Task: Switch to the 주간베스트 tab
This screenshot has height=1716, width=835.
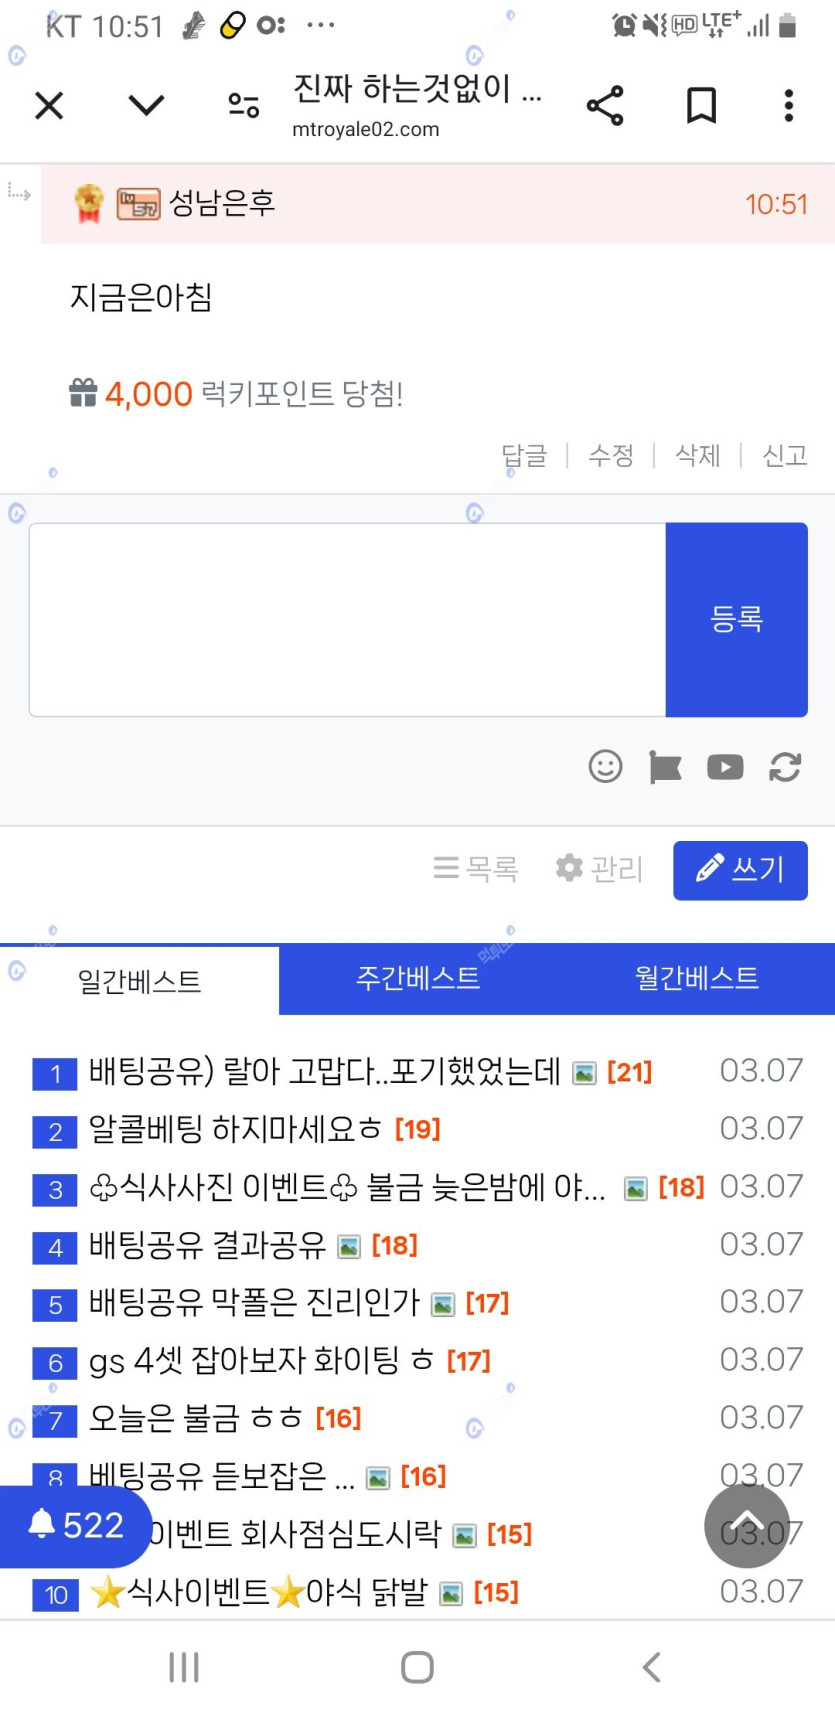Action: tap(418, 978)
